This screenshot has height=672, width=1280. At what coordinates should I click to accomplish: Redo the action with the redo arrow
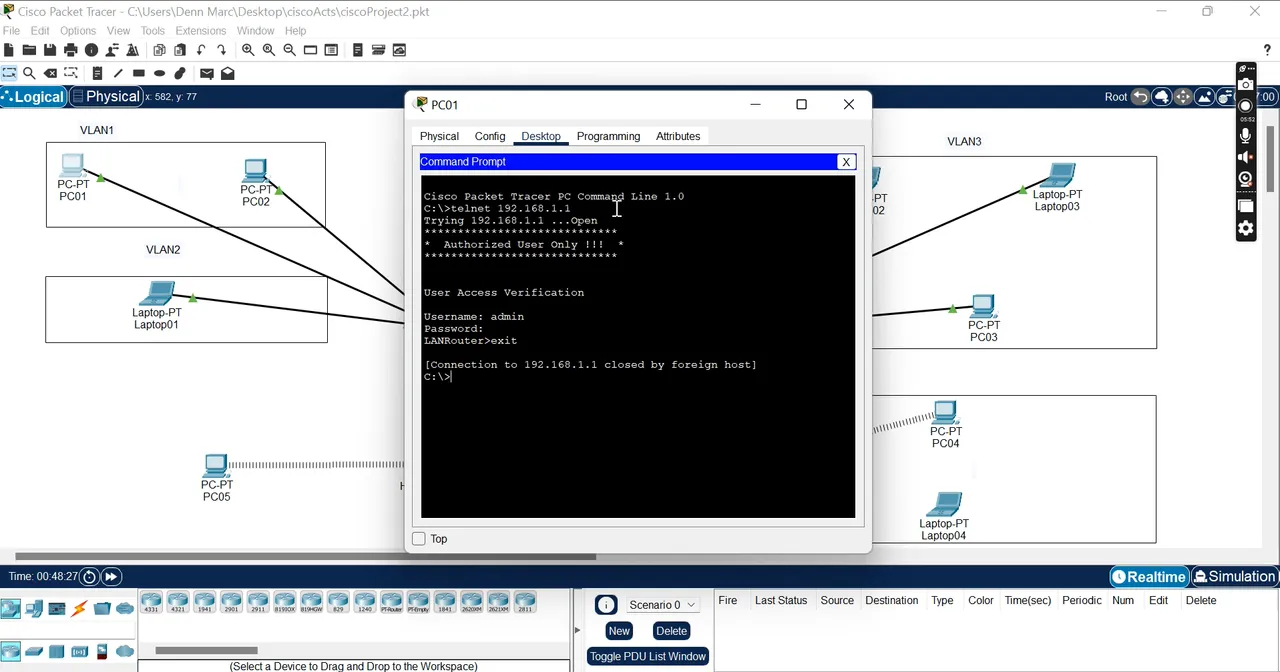click(x=222, y=50)
